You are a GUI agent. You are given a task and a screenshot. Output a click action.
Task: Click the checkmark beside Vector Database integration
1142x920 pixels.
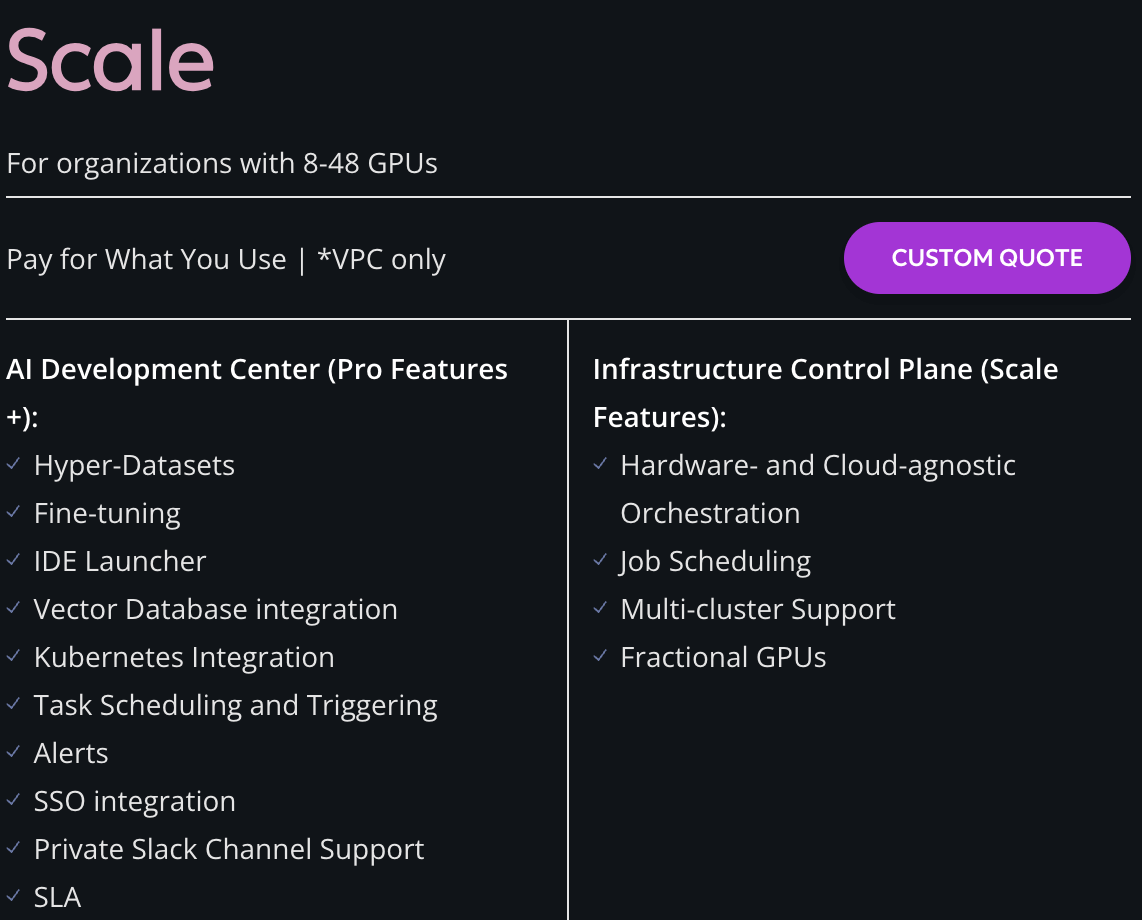pos(13,609)
